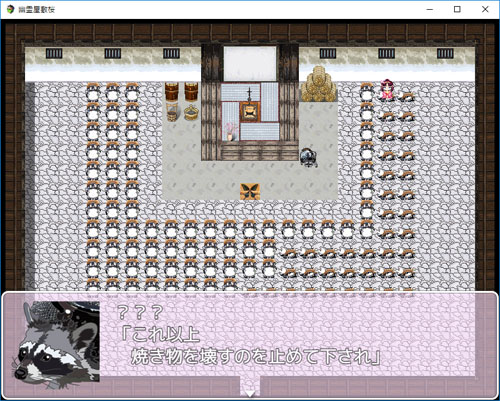Click the flower vase in the alcove
Screen dimensions: 500x401
[x=230, y=132]
